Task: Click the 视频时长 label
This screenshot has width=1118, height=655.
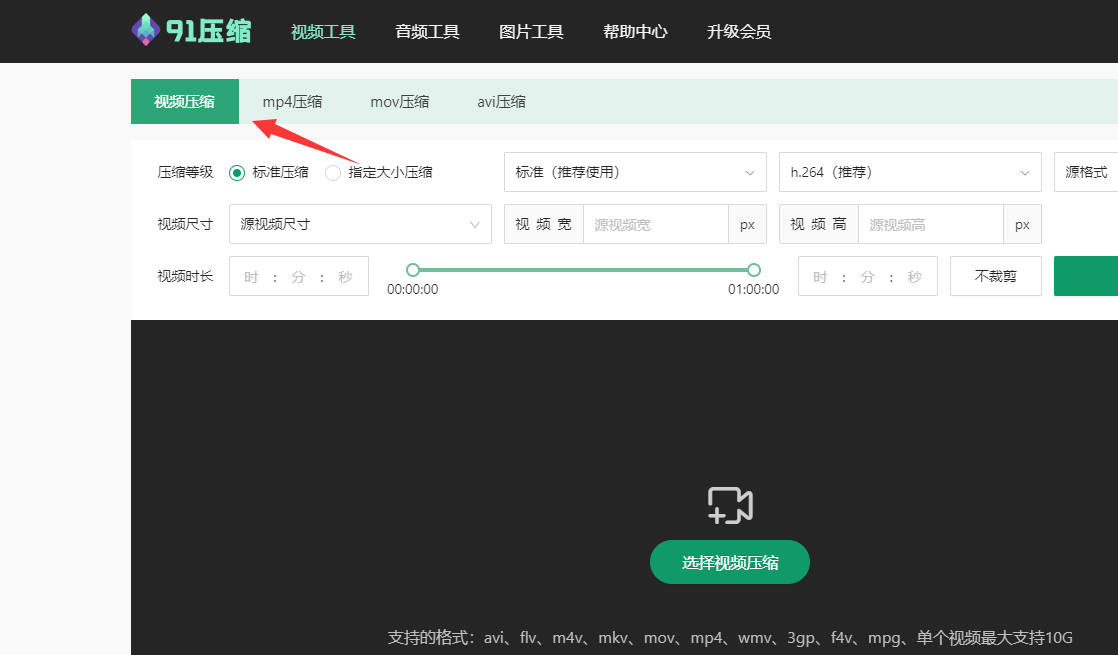Action: click(x=185, y=276)
